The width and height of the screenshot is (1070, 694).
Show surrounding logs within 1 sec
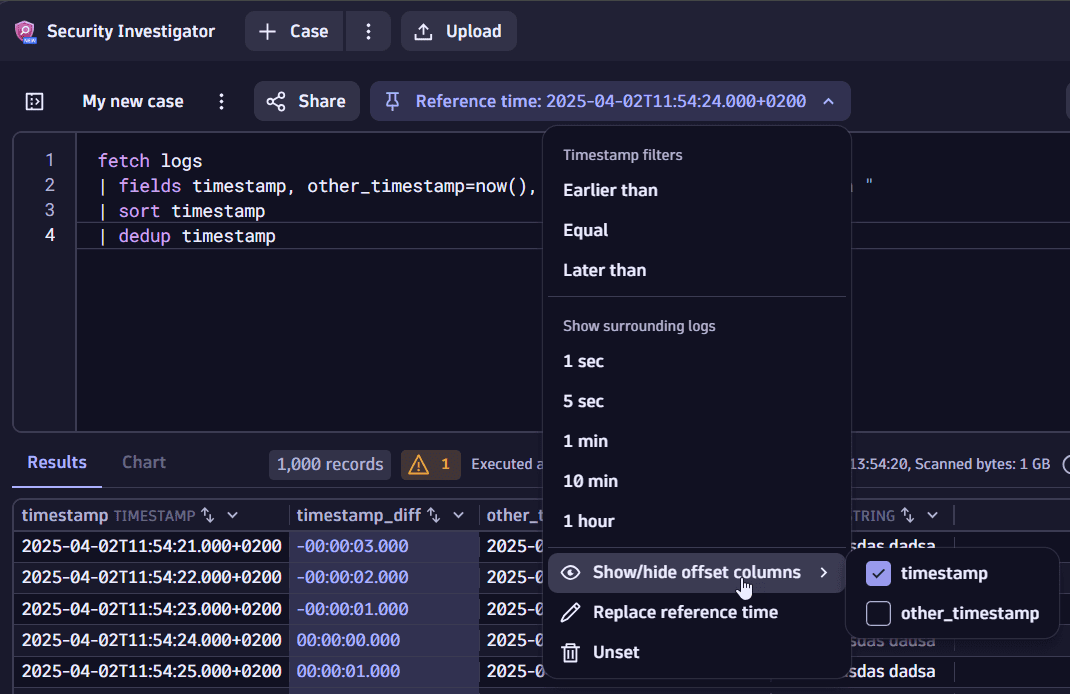(697, 362)
